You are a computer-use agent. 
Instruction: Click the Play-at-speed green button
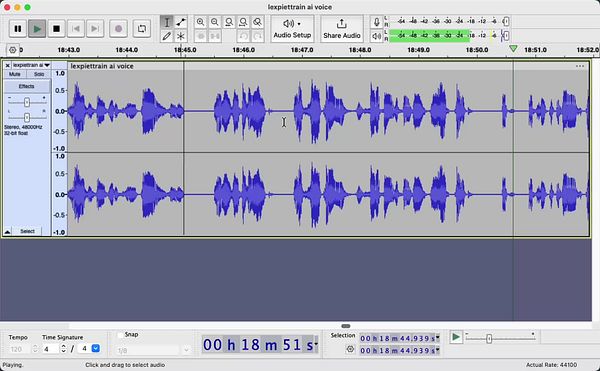click(x=456, y=337)
